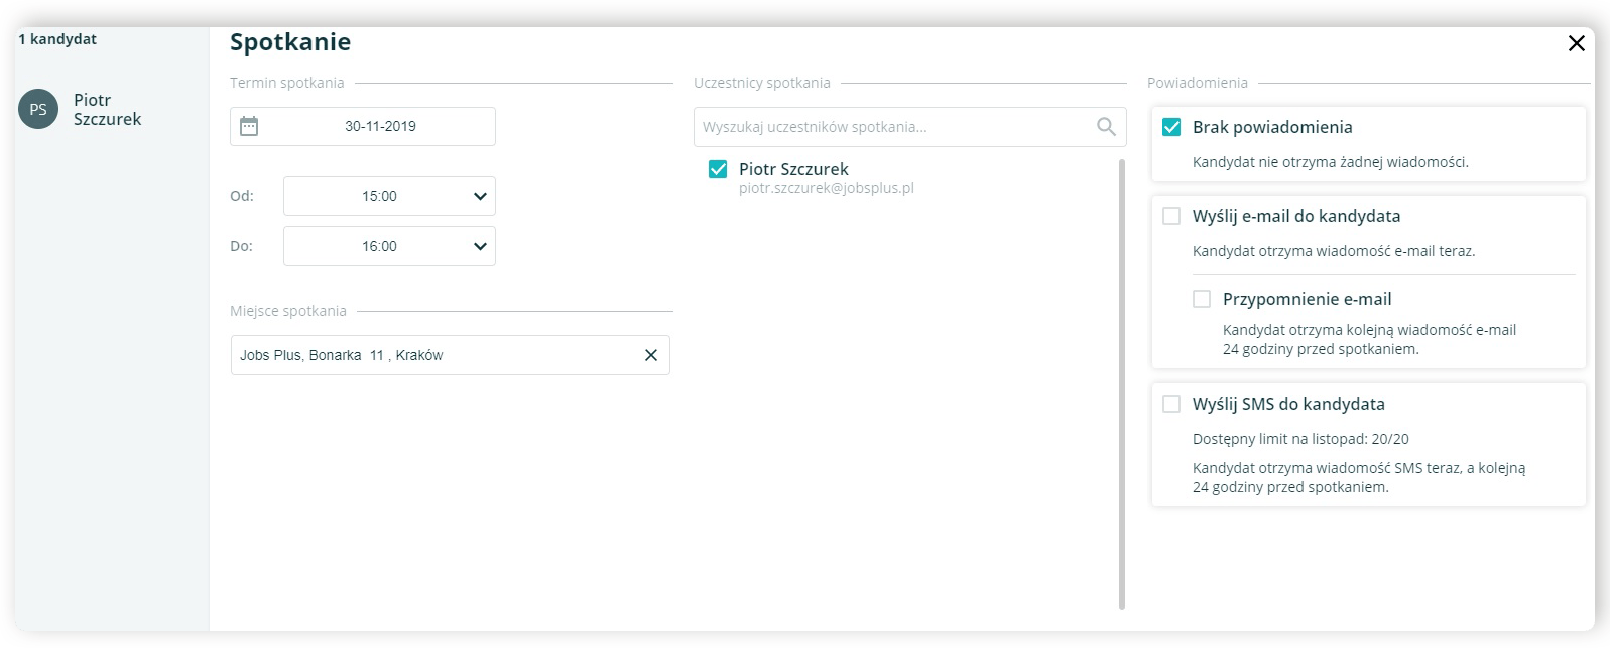Click the calendar icon in date field

pos(249,126)
